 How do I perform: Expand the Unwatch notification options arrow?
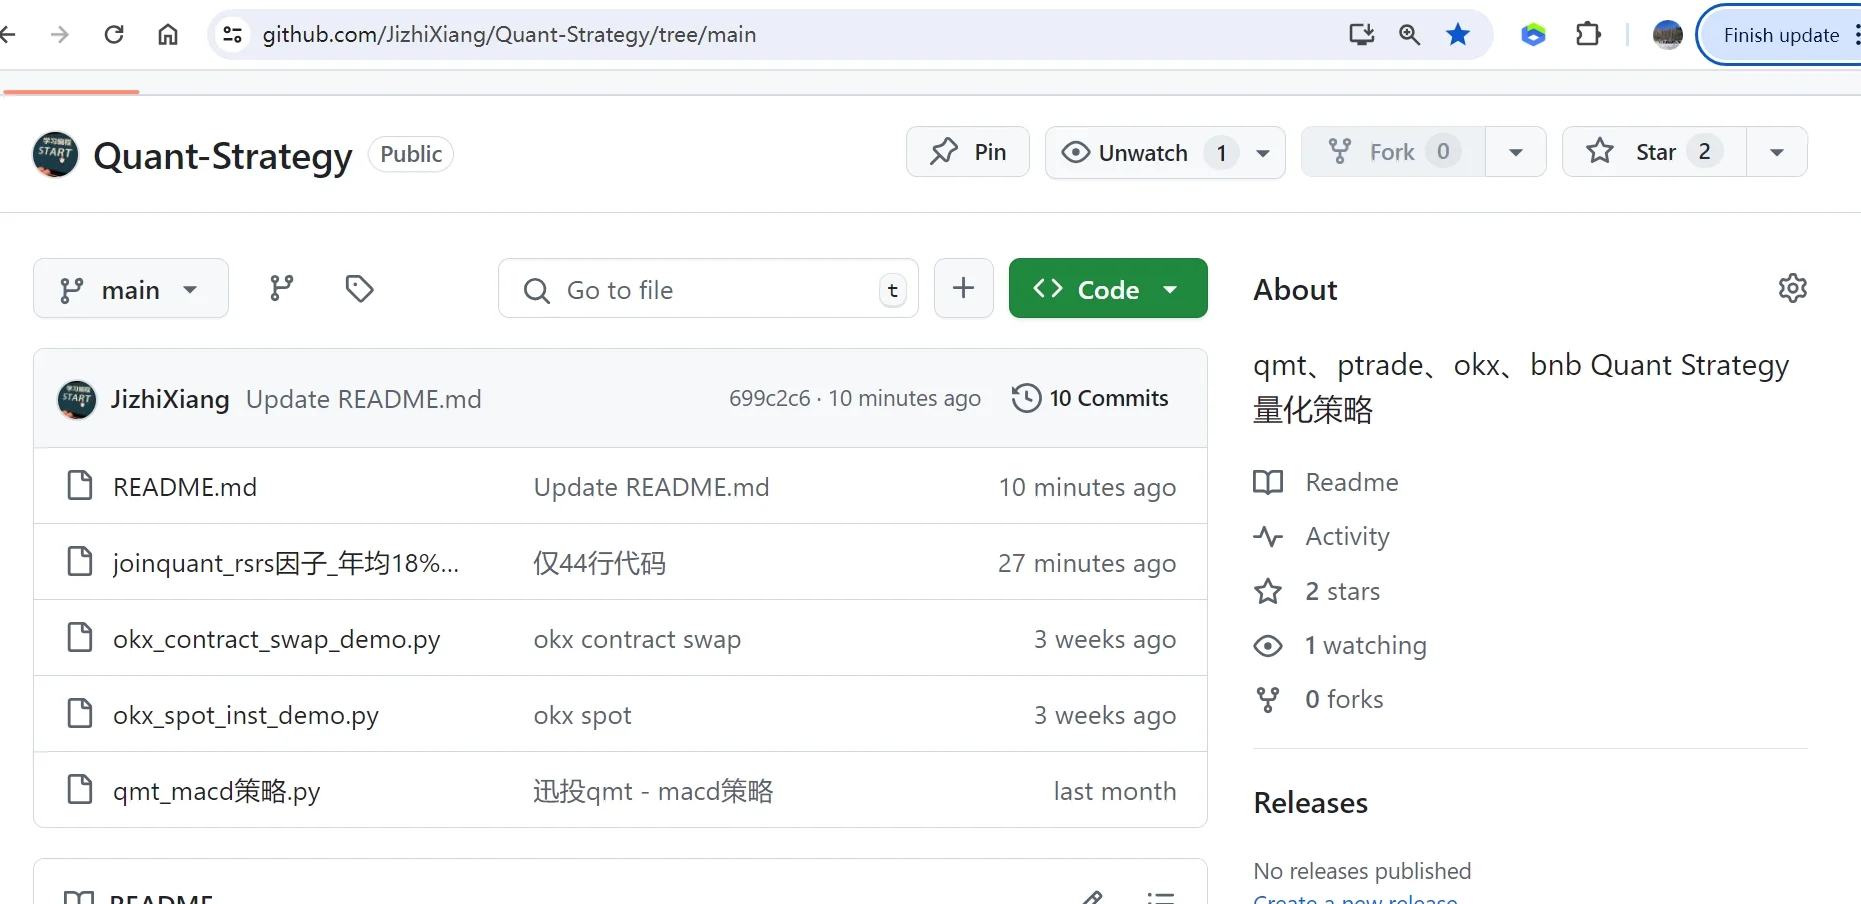(x=1263, y=153)
